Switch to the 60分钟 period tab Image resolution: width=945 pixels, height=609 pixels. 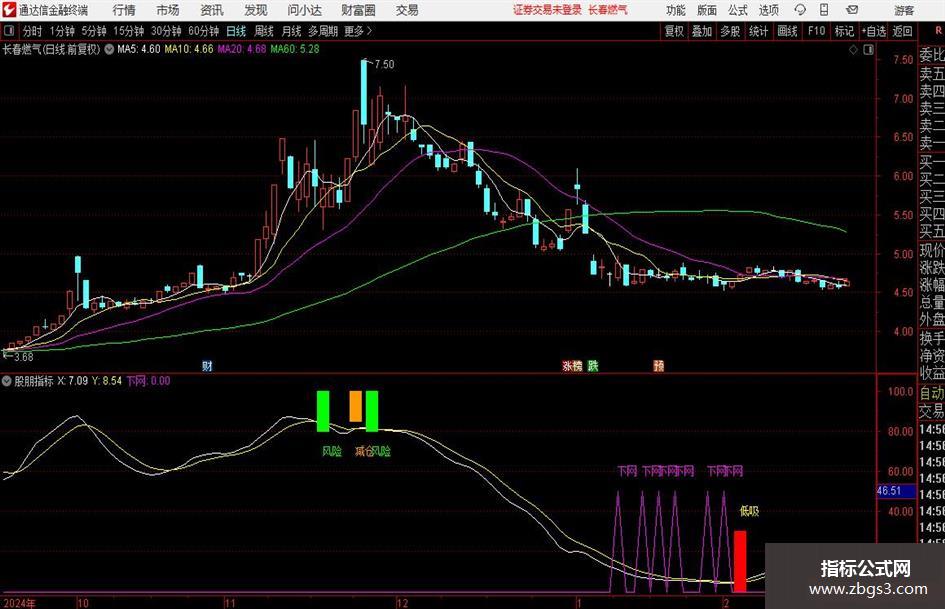coord(203,31)
